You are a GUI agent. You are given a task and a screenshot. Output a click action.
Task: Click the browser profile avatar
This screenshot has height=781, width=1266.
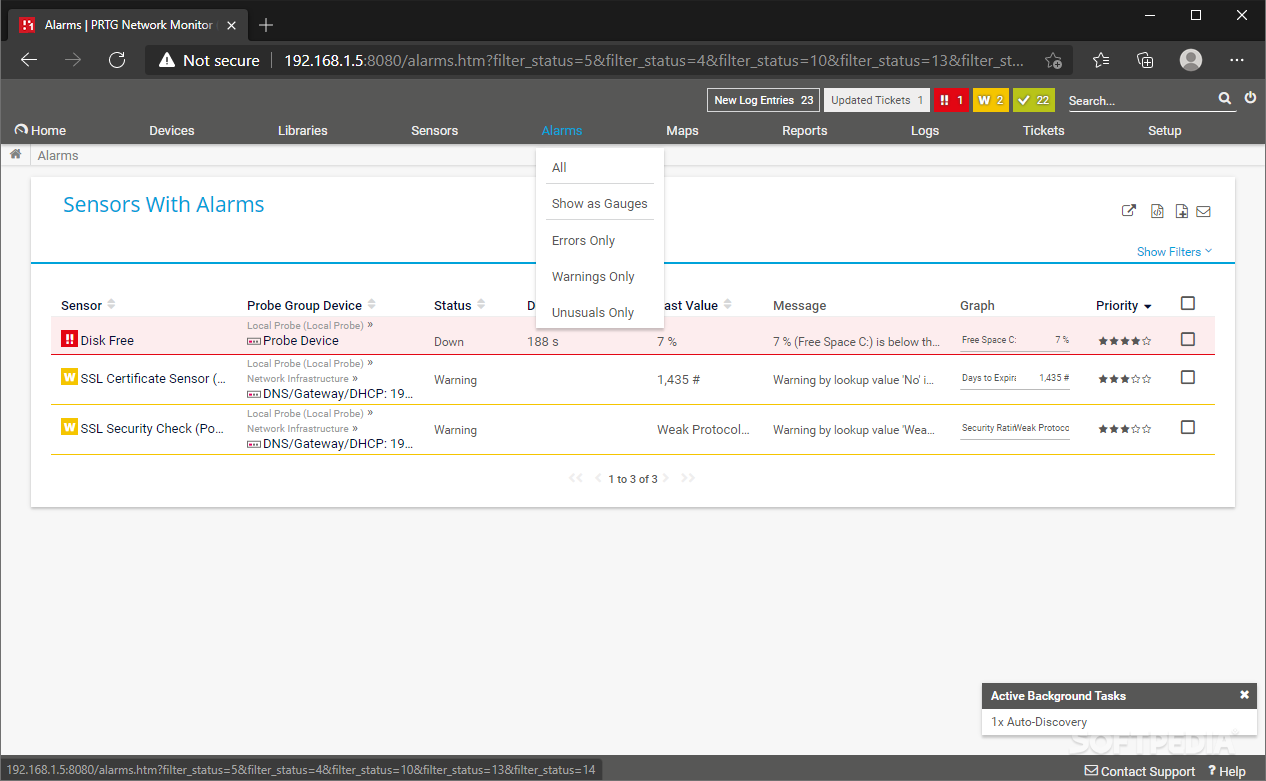1191,60
